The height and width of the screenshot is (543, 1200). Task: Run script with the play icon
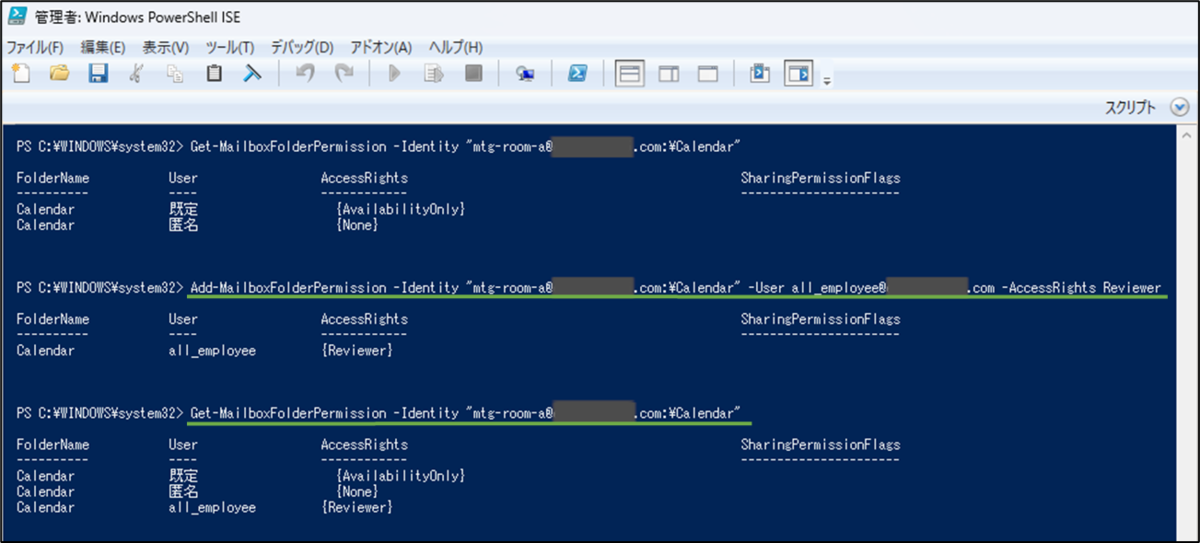(x=395, y=73)
